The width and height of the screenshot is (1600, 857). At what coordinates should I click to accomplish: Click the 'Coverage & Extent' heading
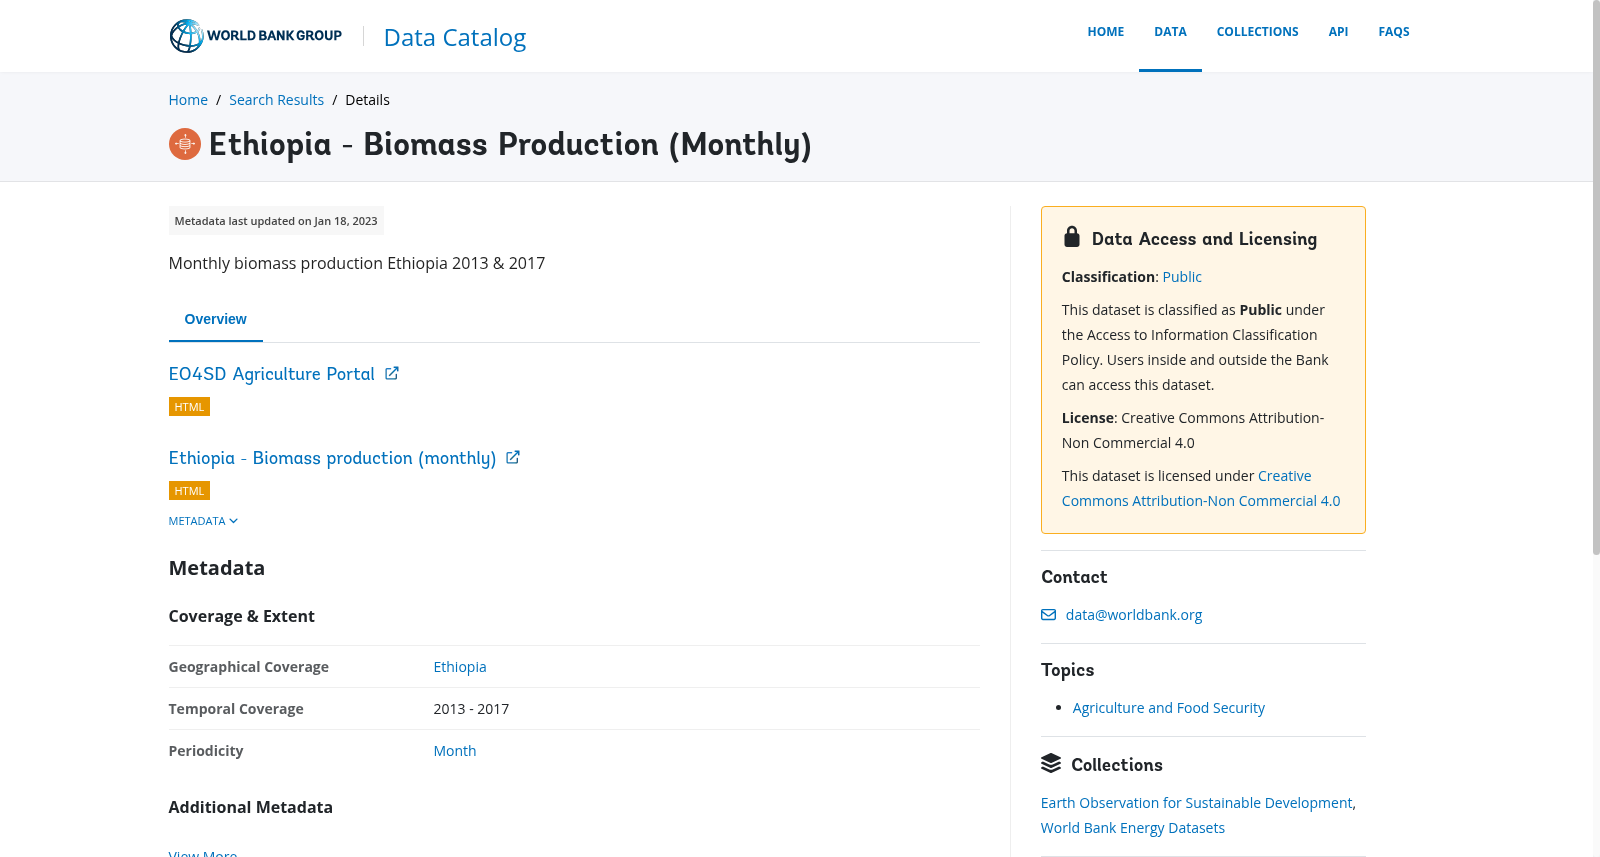[x=241, y=616]
